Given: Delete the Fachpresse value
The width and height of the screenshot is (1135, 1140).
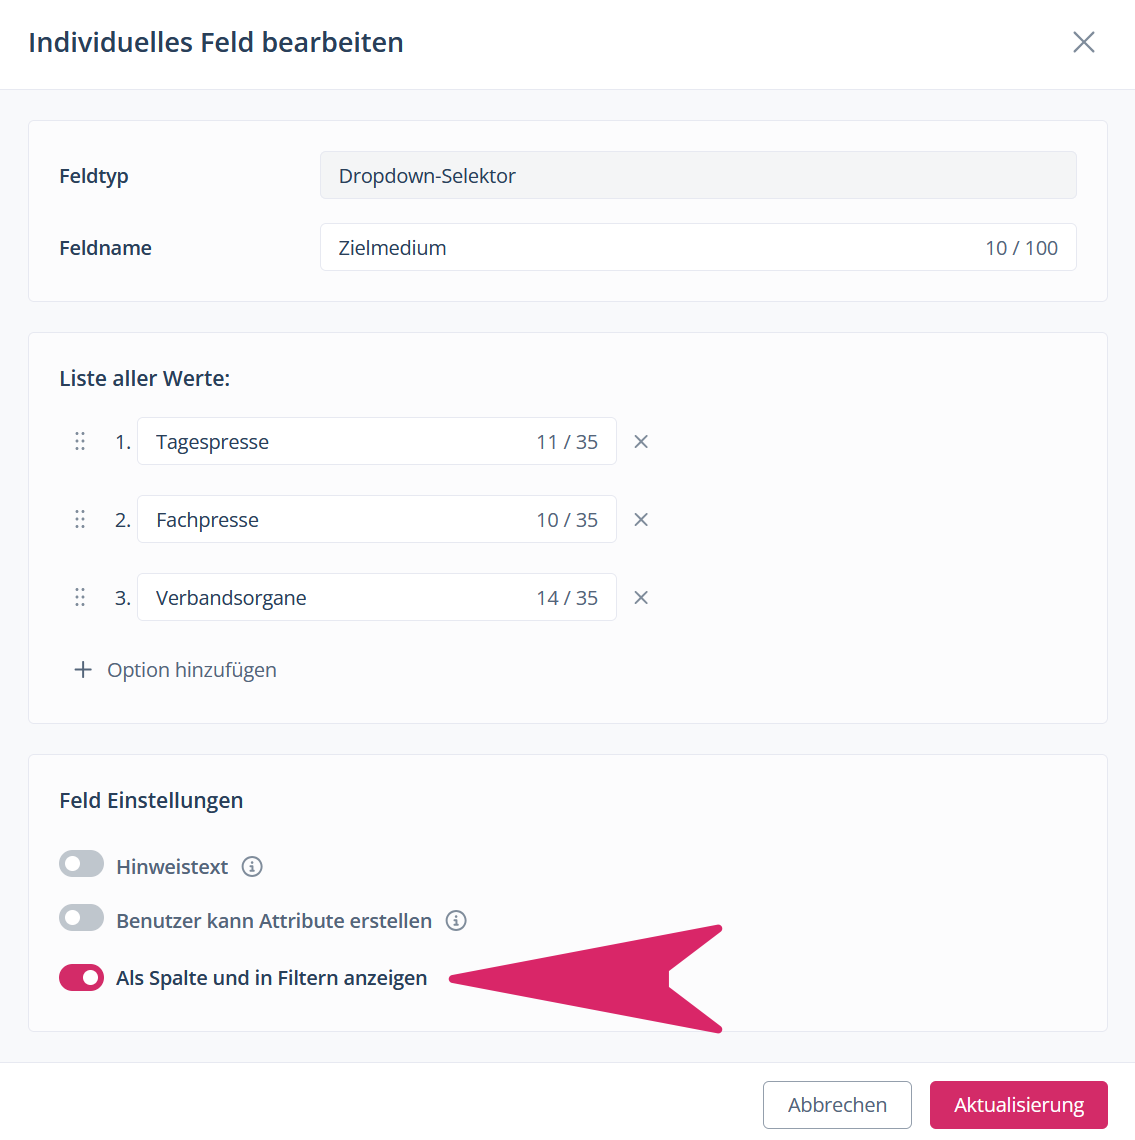Looking at the screenshot, I should (x=641, y=519).
